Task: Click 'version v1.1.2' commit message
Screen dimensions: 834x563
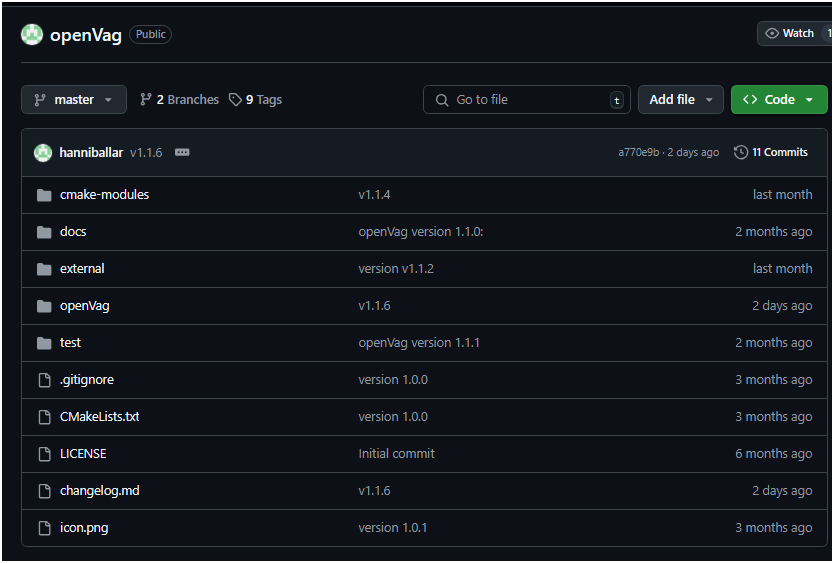Action: click(x=396, y=269)
